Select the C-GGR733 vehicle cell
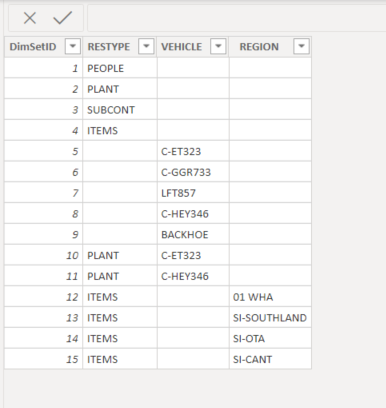This screenshot has width=386, height=408. 193,172
